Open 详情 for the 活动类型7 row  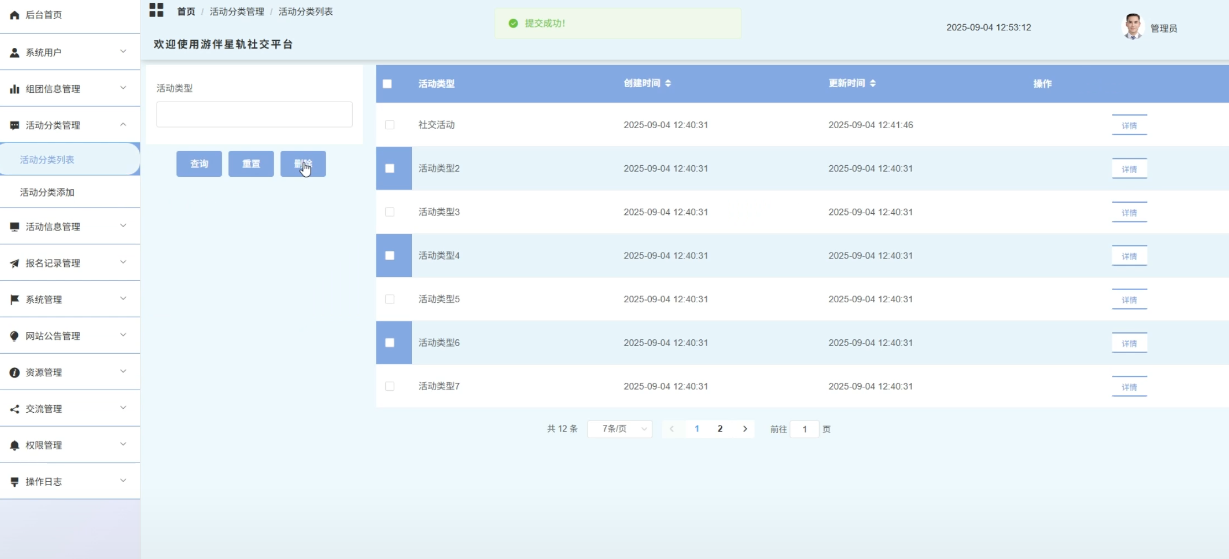pos(1129,387)
